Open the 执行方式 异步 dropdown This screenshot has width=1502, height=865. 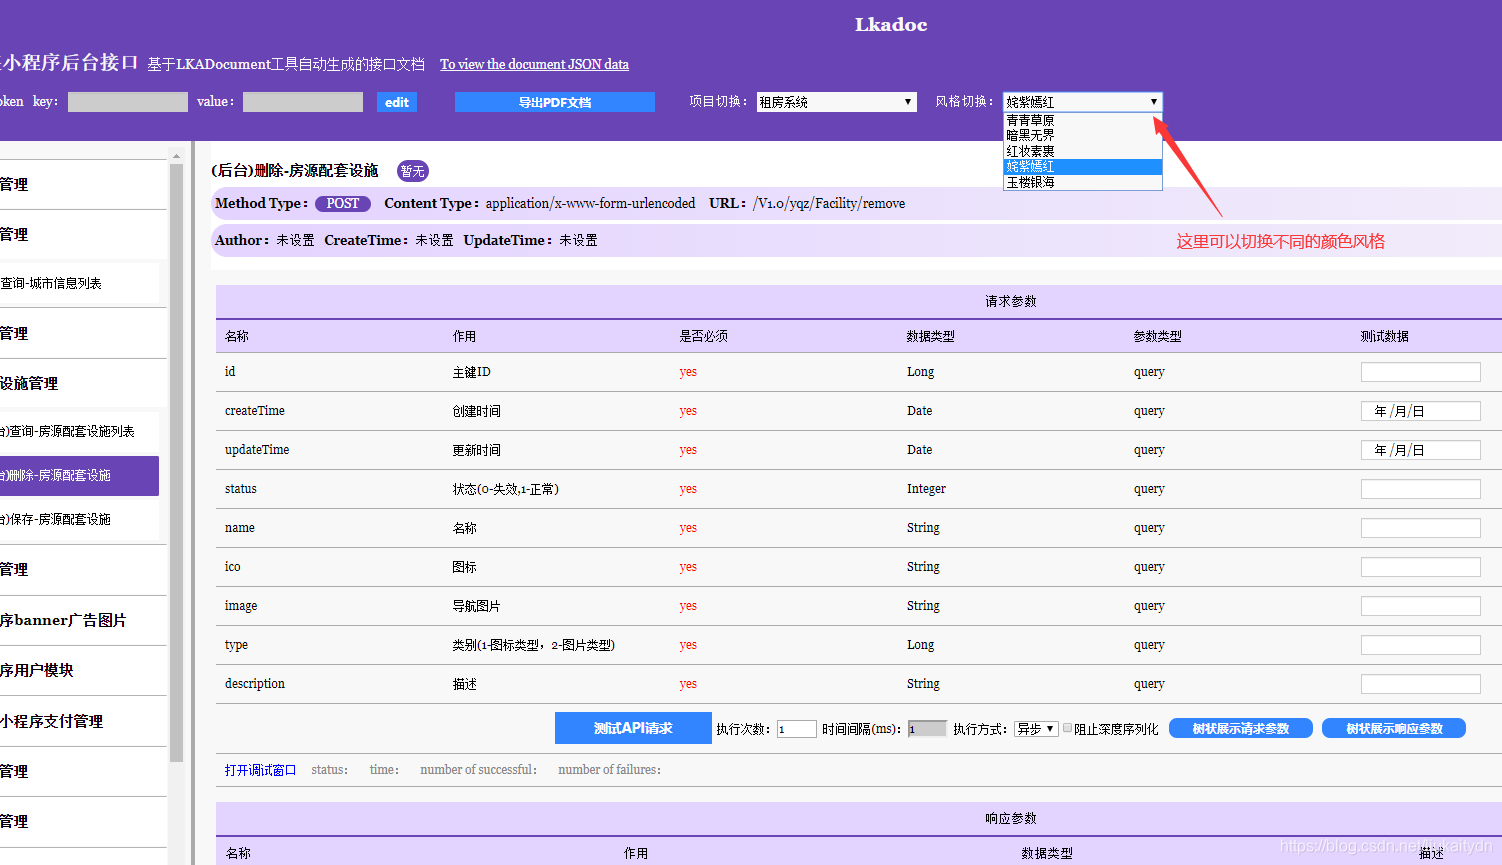tap(1036, 729)
